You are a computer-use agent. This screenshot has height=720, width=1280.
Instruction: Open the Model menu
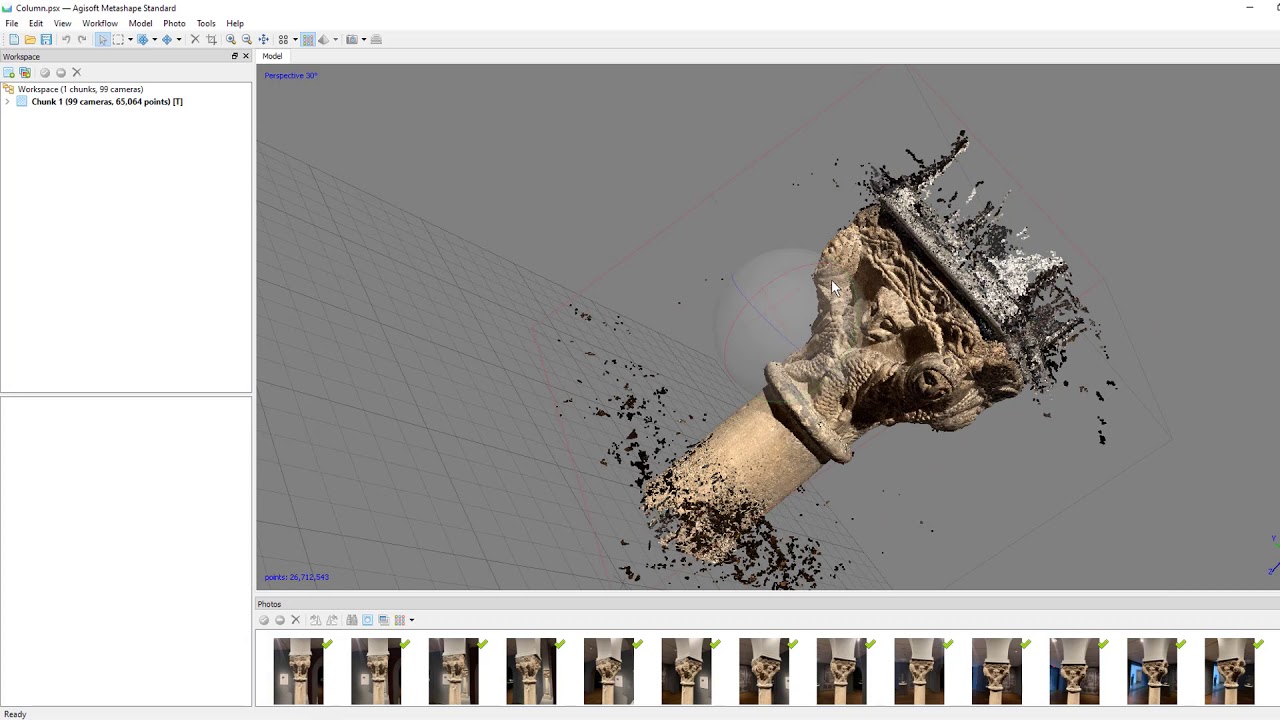(140, 23)
